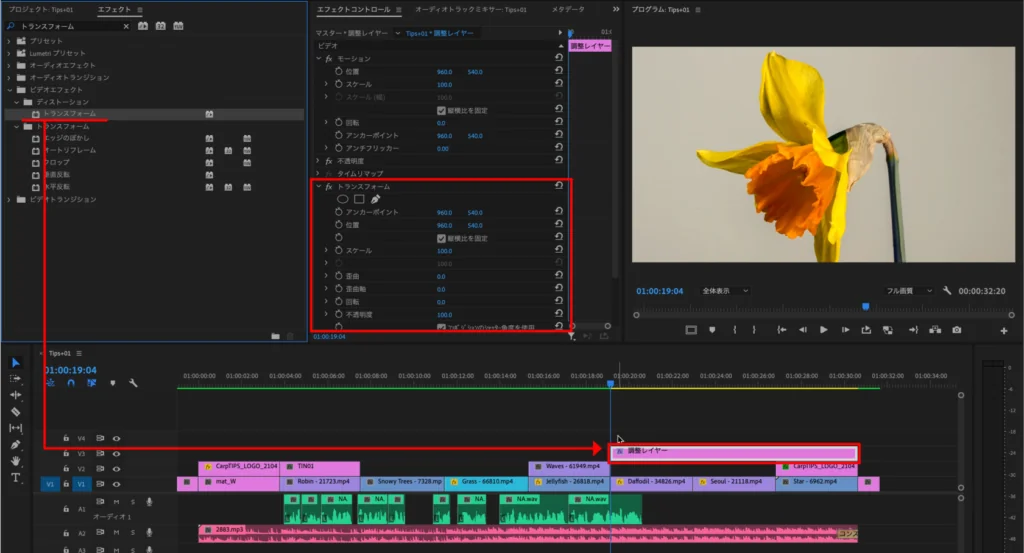Viewport: 1024px width, 553px height.
Task: Click New Custom Bin in Effects panel
Action: [276, 336]
